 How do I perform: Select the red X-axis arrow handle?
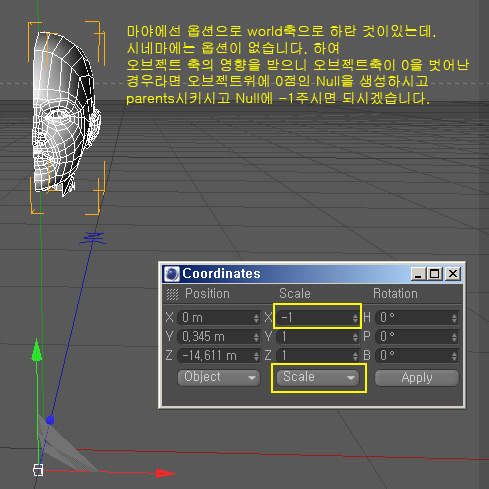tap(165, 473)
